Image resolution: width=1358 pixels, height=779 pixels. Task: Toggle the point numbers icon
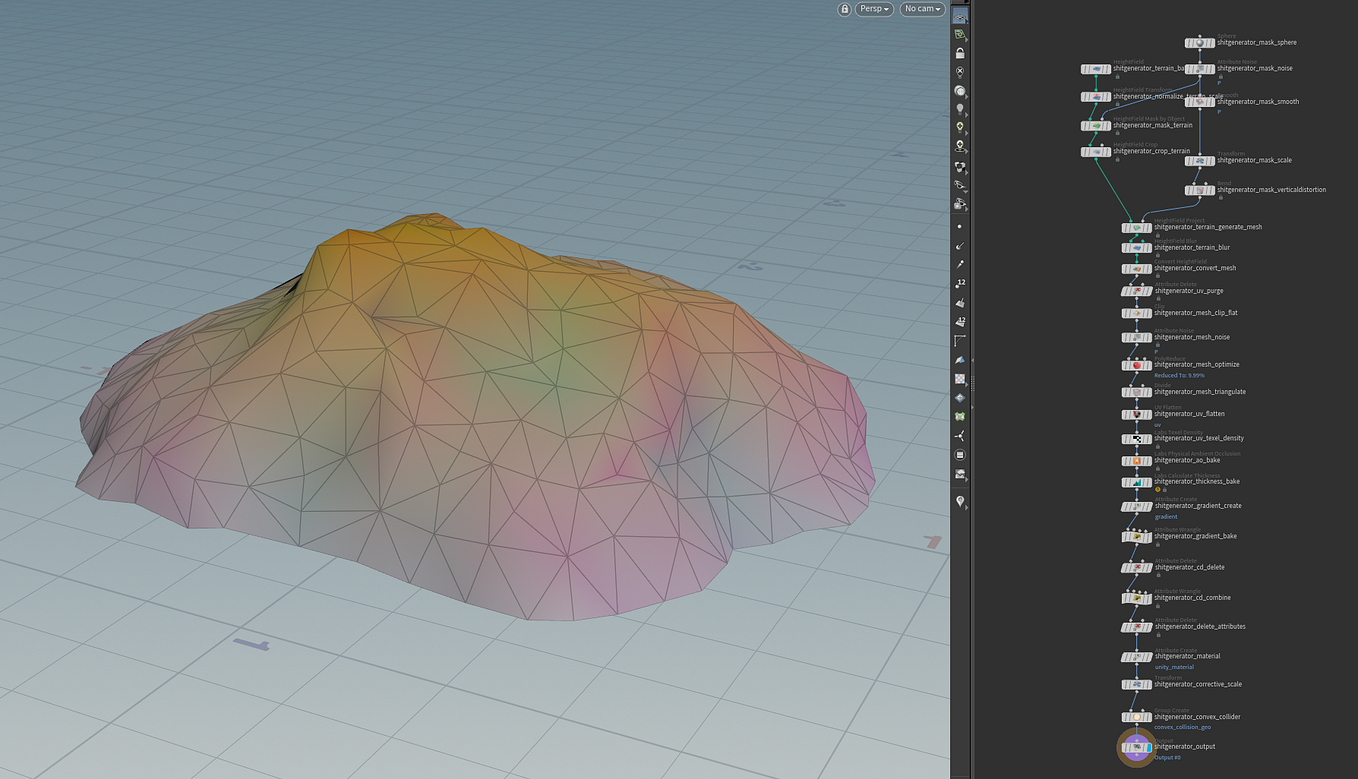point(960,284)
